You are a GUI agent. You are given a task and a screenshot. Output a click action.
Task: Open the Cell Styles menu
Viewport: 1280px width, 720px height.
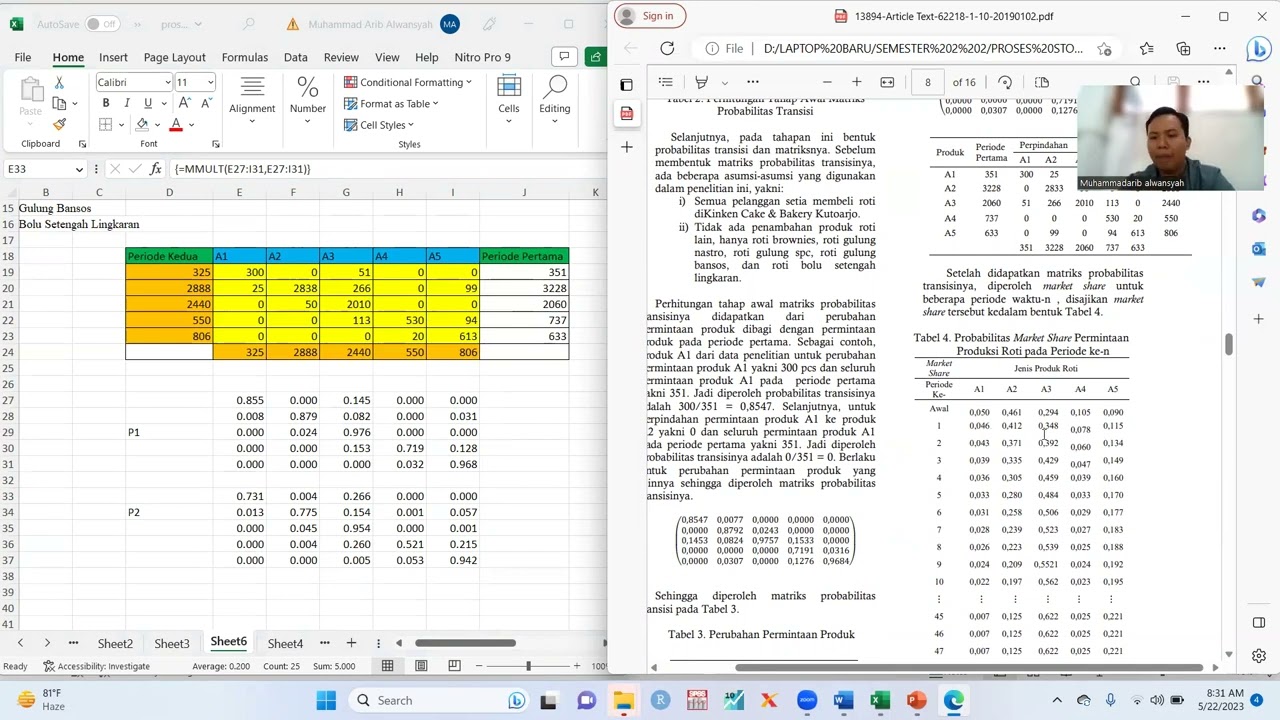tap(379, 125)
